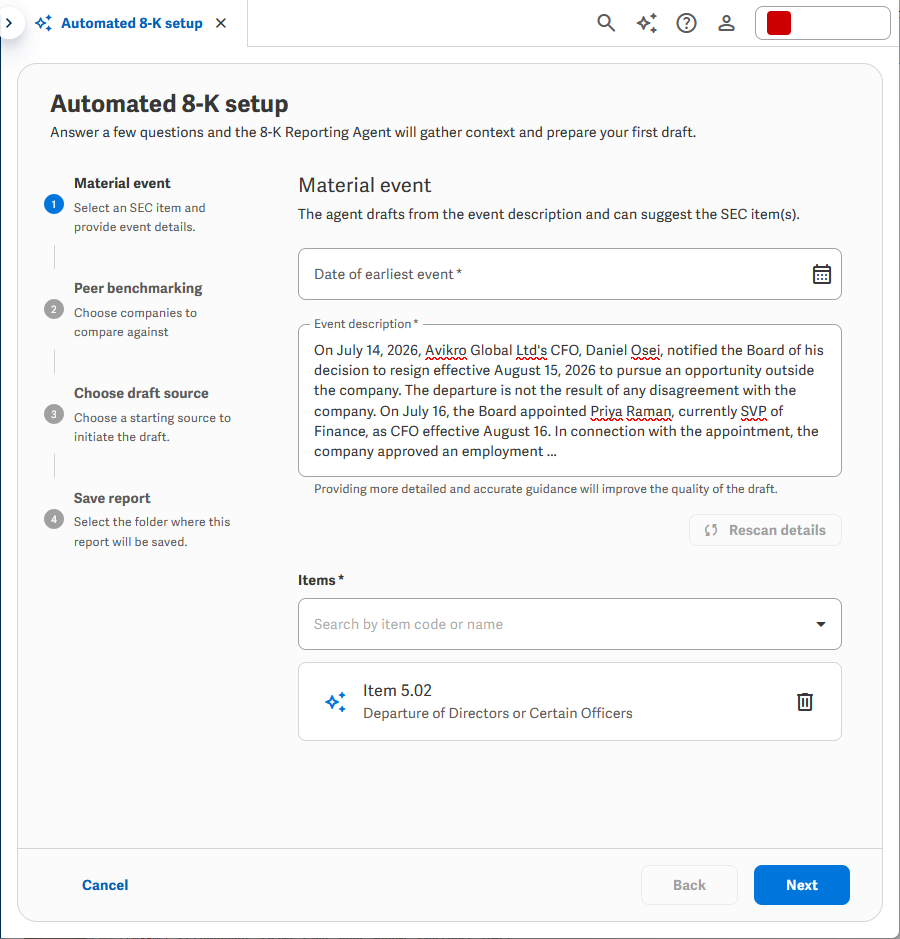Close the Automated 8-K setup tab
The width and height of the screenshot is (900, 939).
[221, 23]
